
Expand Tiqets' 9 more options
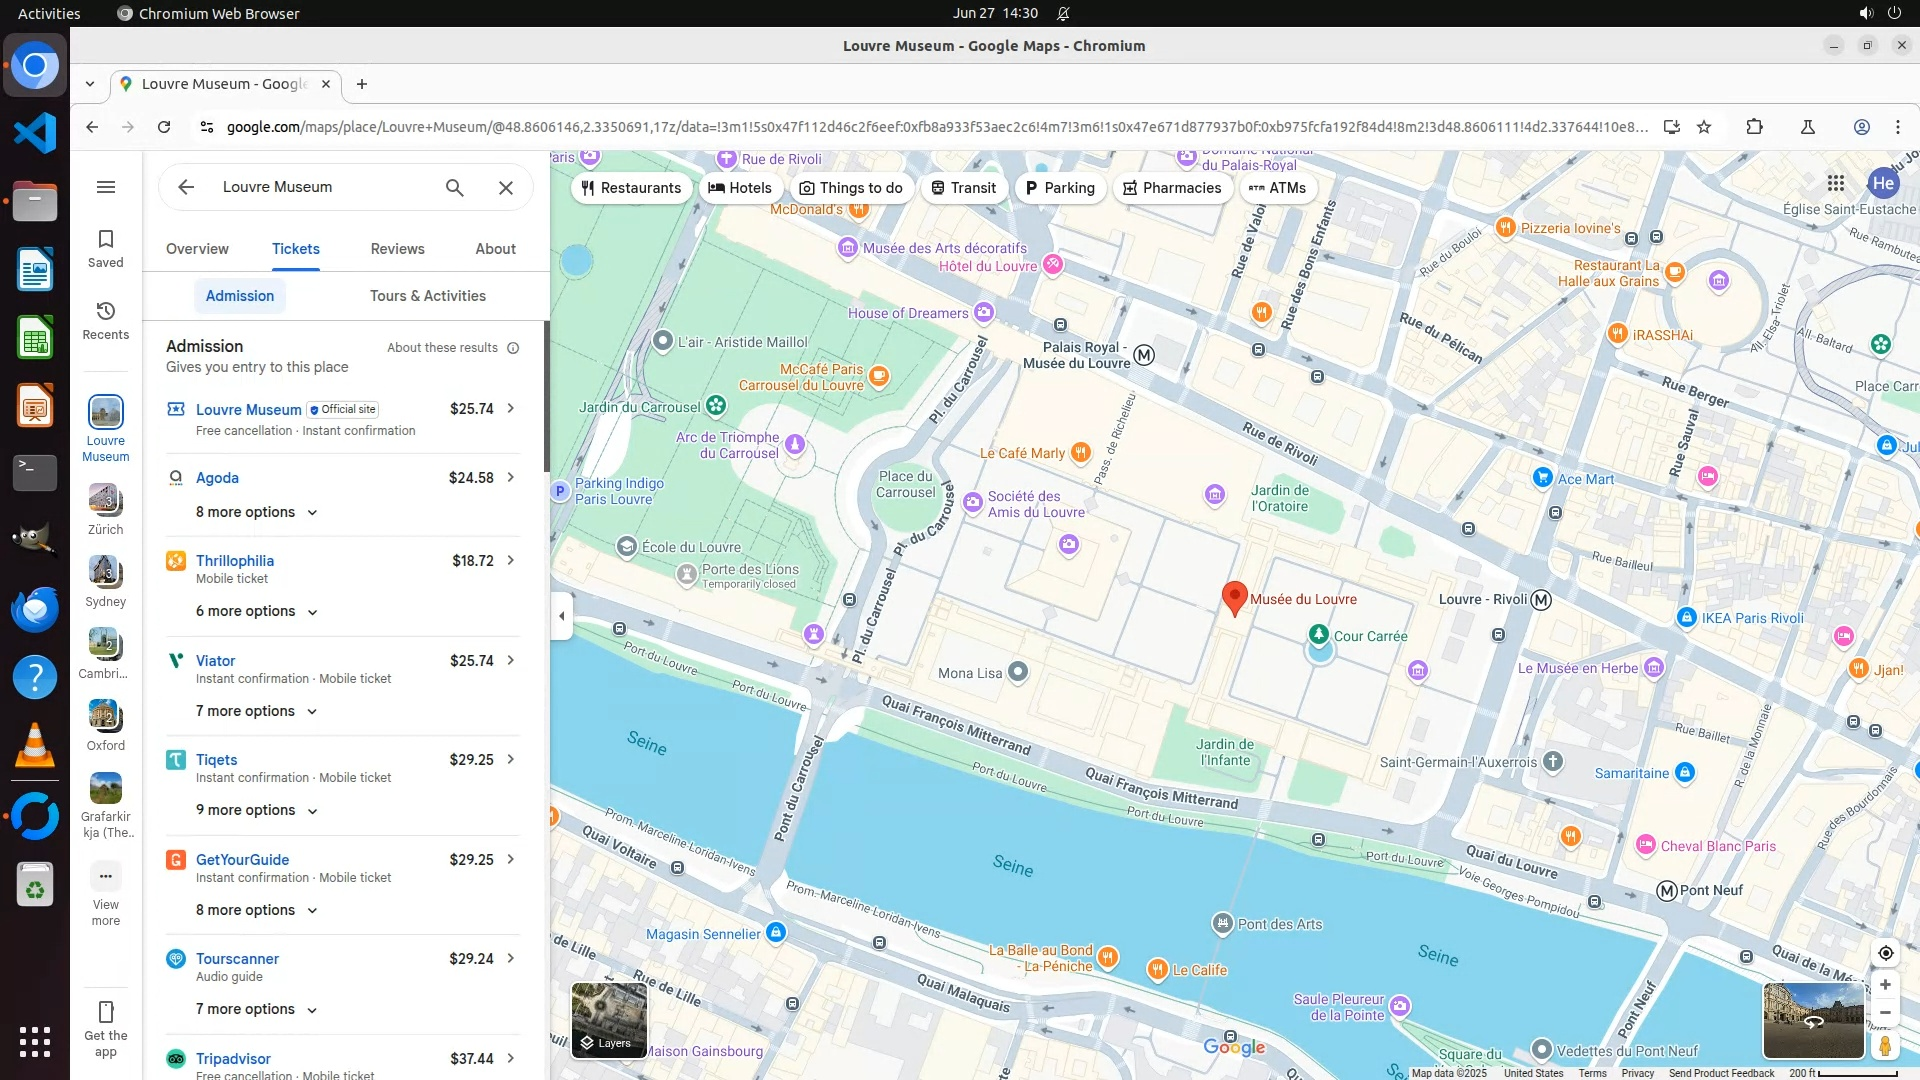pos(256,810)
